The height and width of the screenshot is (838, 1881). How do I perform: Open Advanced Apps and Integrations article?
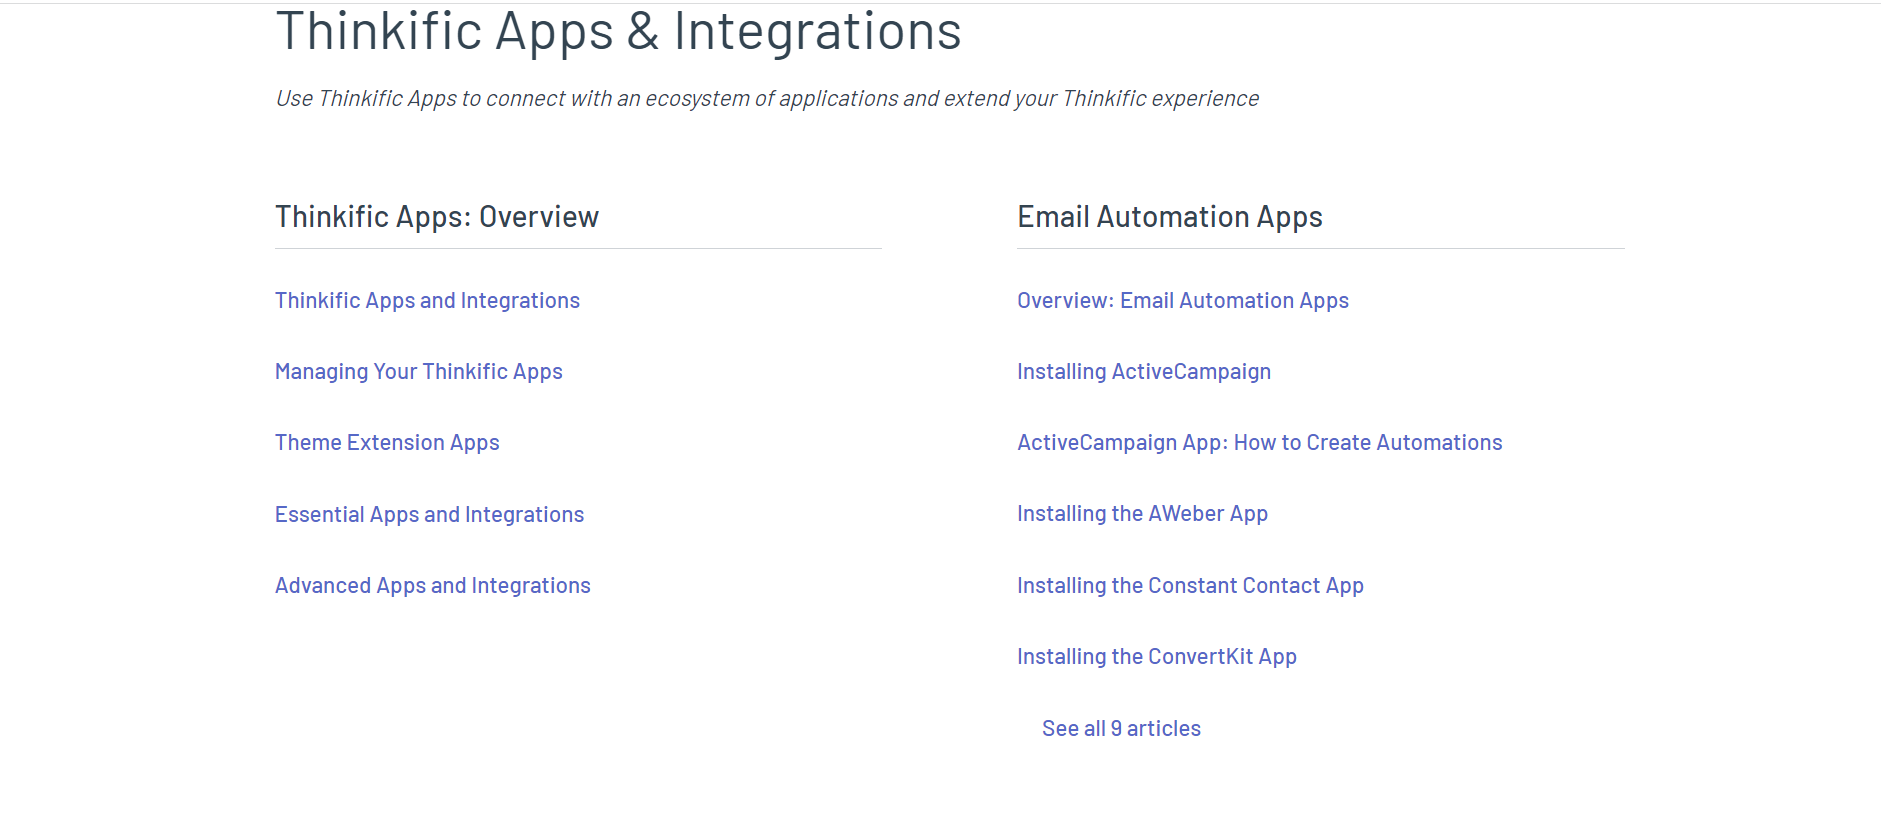click(433, 586)
